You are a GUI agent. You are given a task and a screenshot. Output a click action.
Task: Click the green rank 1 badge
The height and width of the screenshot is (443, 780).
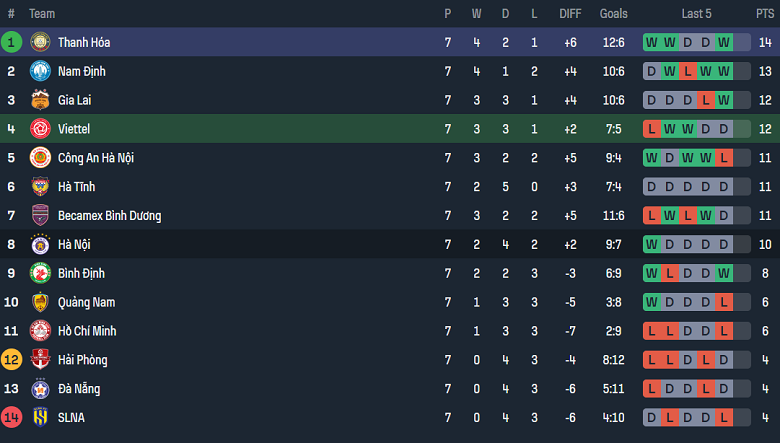coord(11,42)
